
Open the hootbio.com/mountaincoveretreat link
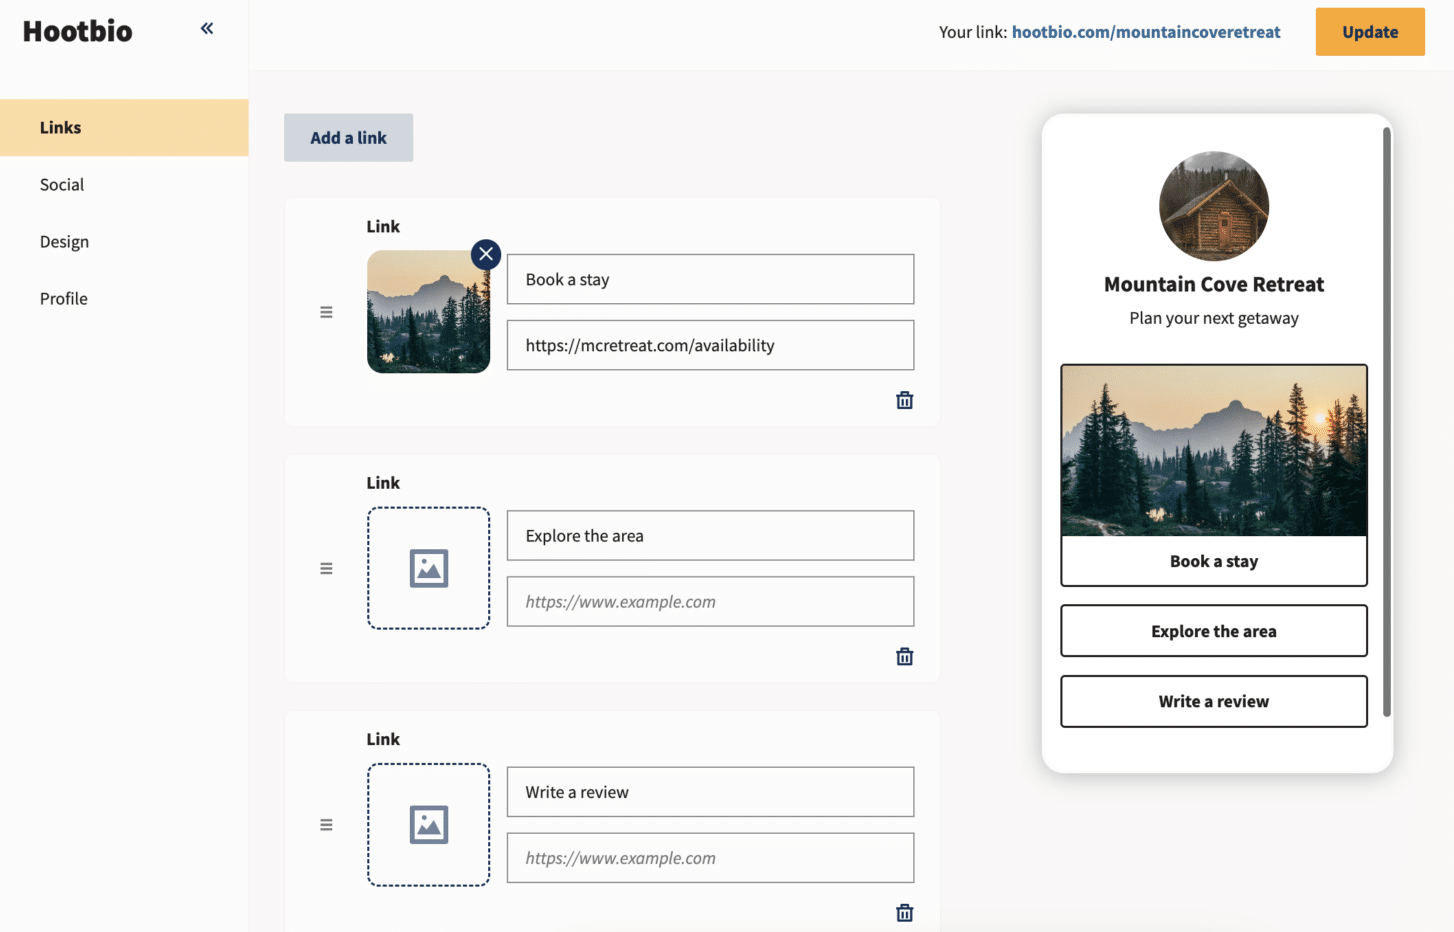pos(1145,32)
